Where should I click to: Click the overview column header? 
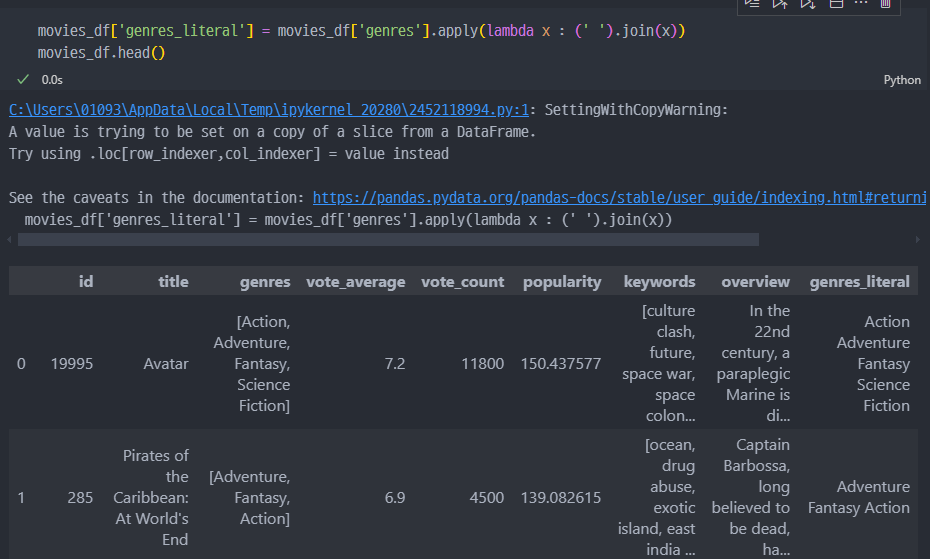click(756, 282)
